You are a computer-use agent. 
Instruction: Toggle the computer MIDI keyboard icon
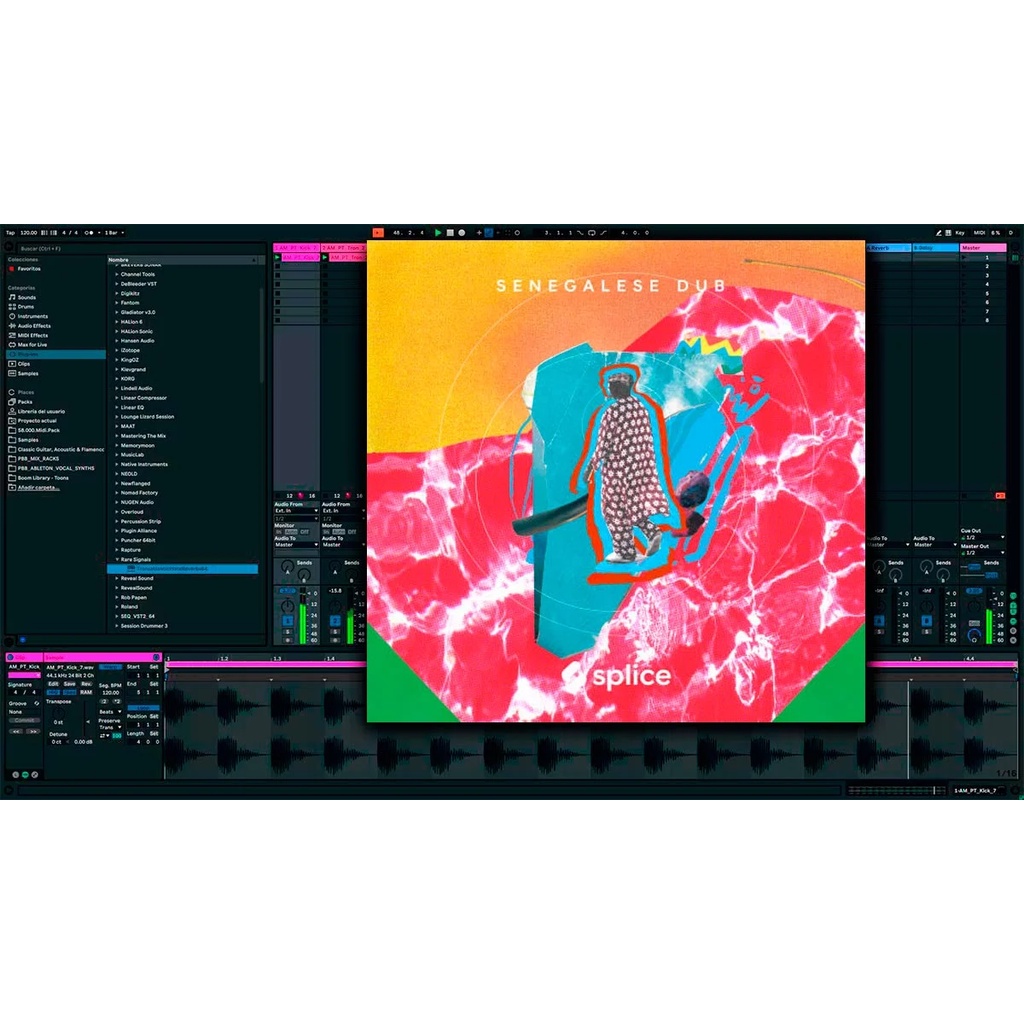click(x=948, y=232)
